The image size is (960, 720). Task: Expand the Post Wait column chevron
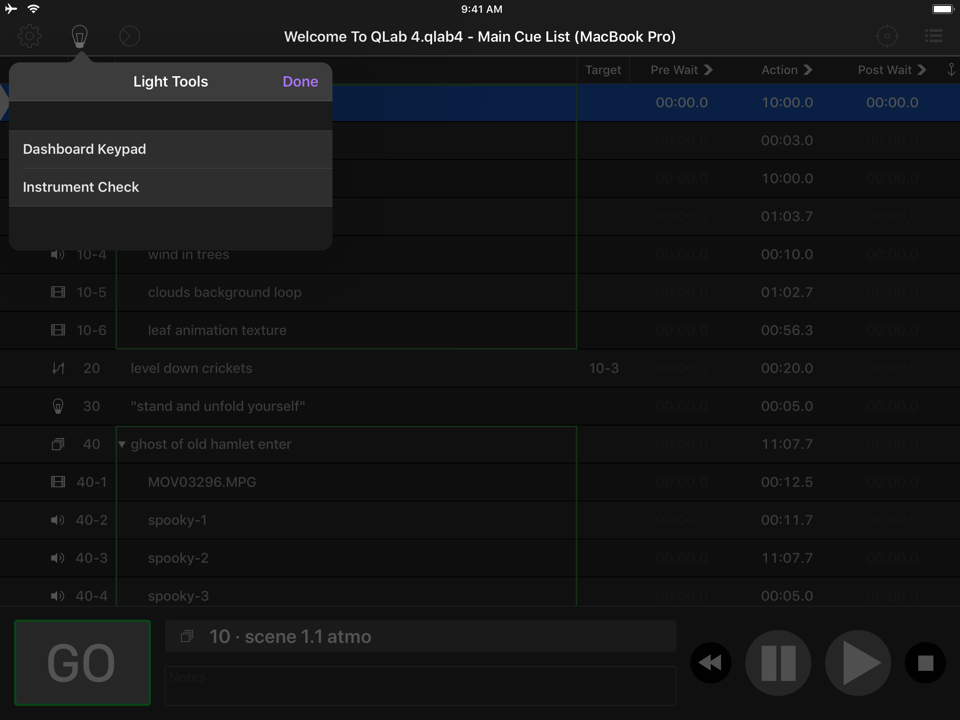(922, 70)
